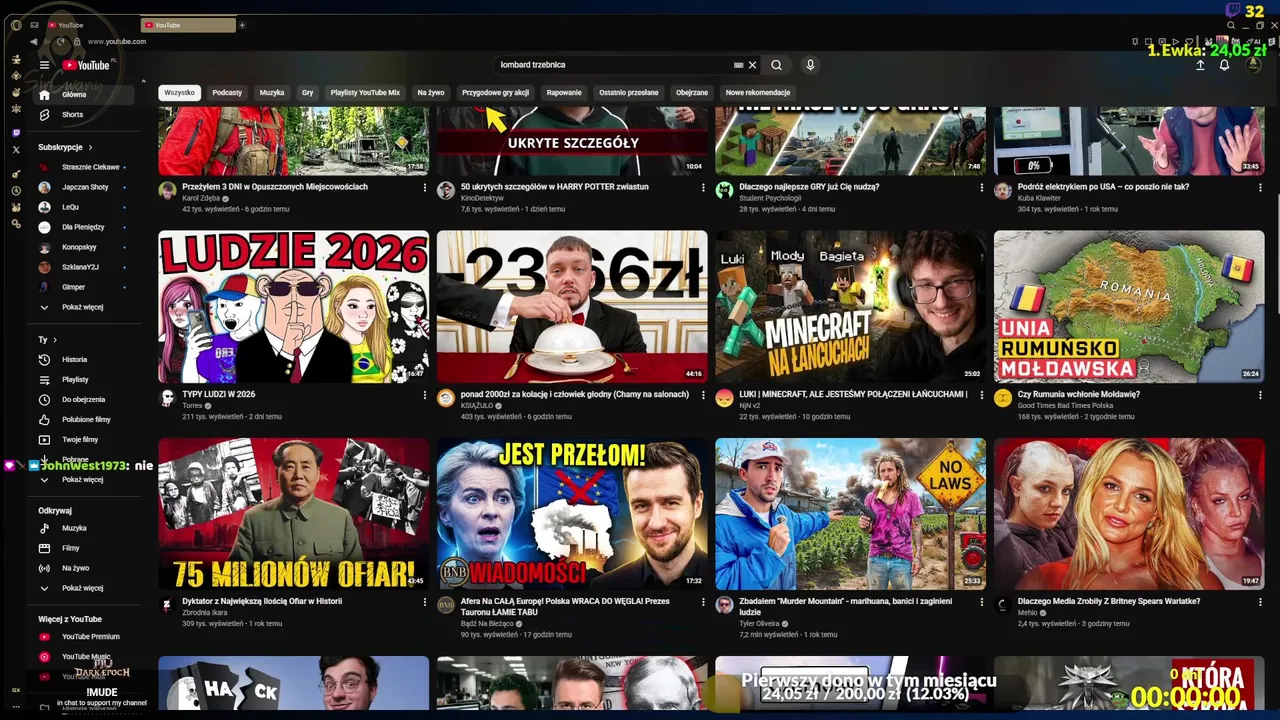Viewport: 1280px width, 720px height.
Task: Open Polubione filmy liked videos
Action: click(x=82, y=420)
